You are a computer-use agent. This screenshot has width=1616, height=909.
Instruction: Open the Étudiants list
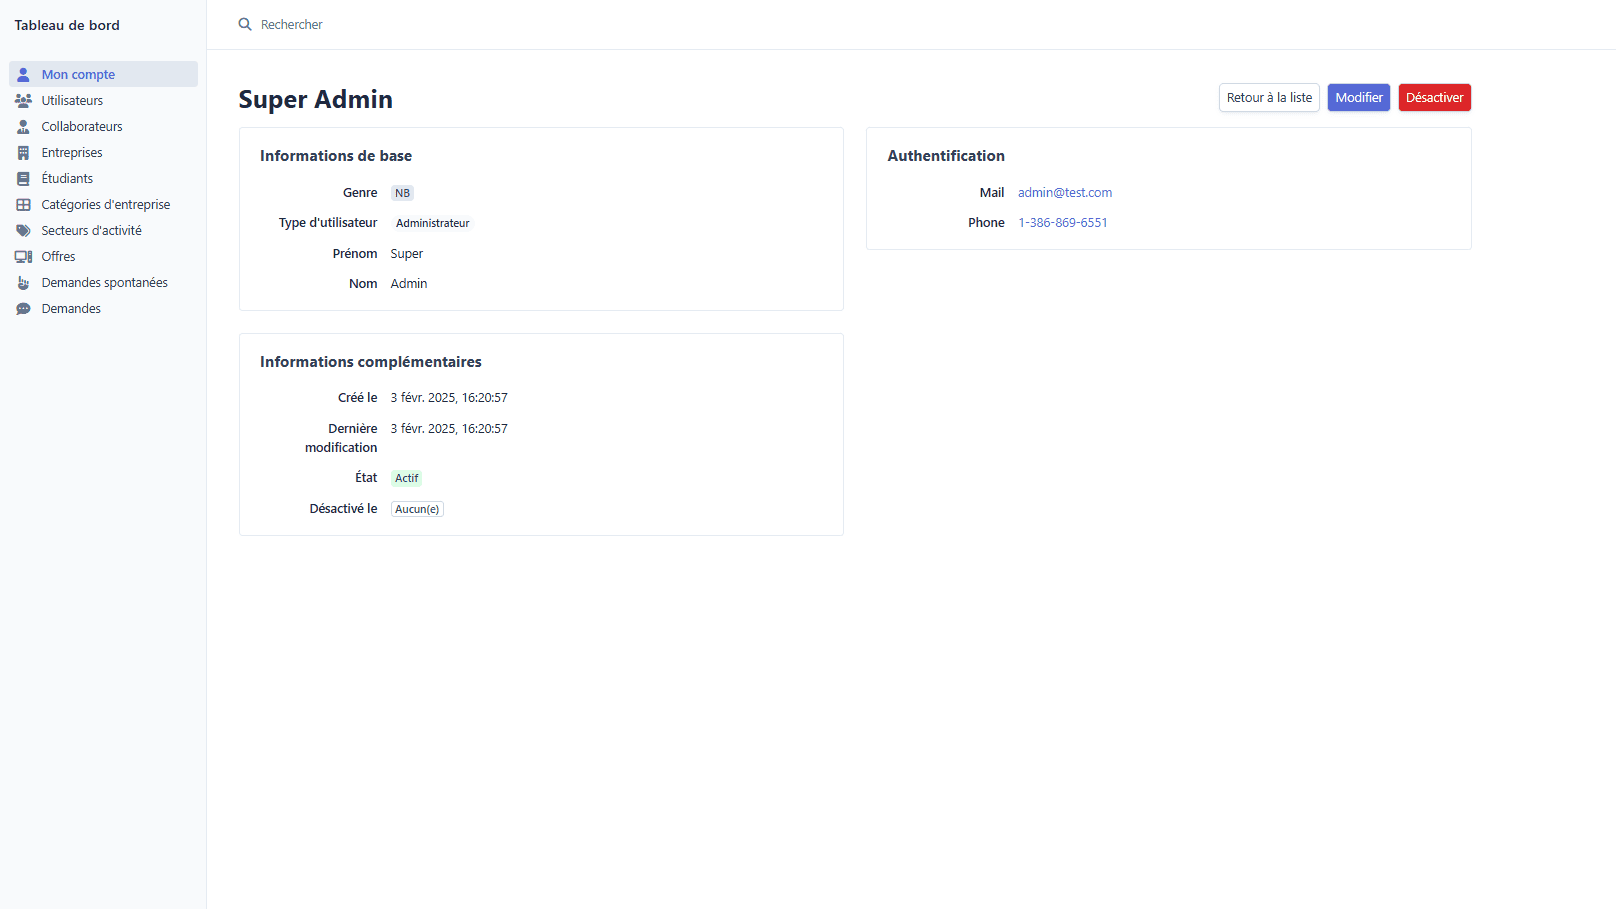[104, 178]
